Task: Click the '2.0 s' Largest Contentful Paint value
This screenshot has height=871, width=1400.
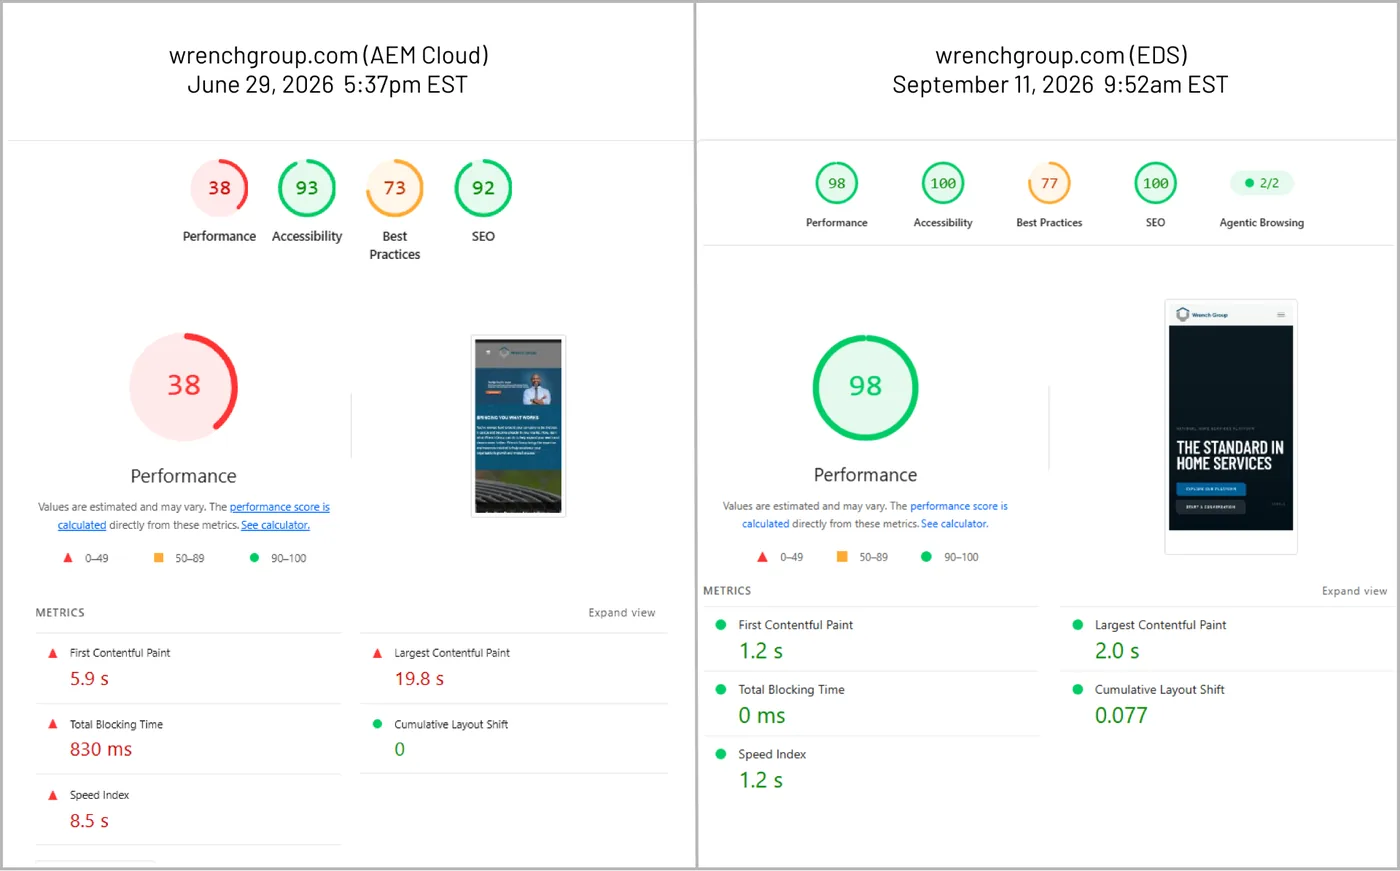Action: [x=1117, y=651]
